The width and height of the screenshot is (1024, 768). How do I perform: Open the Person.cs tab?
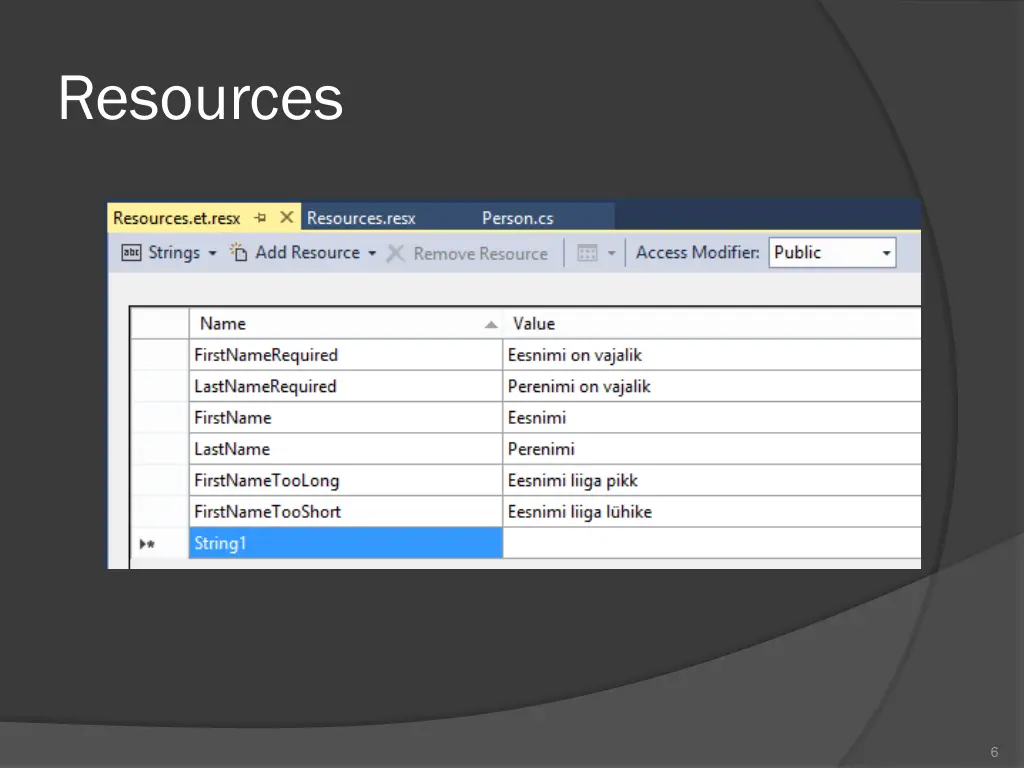tap(518, 217)
